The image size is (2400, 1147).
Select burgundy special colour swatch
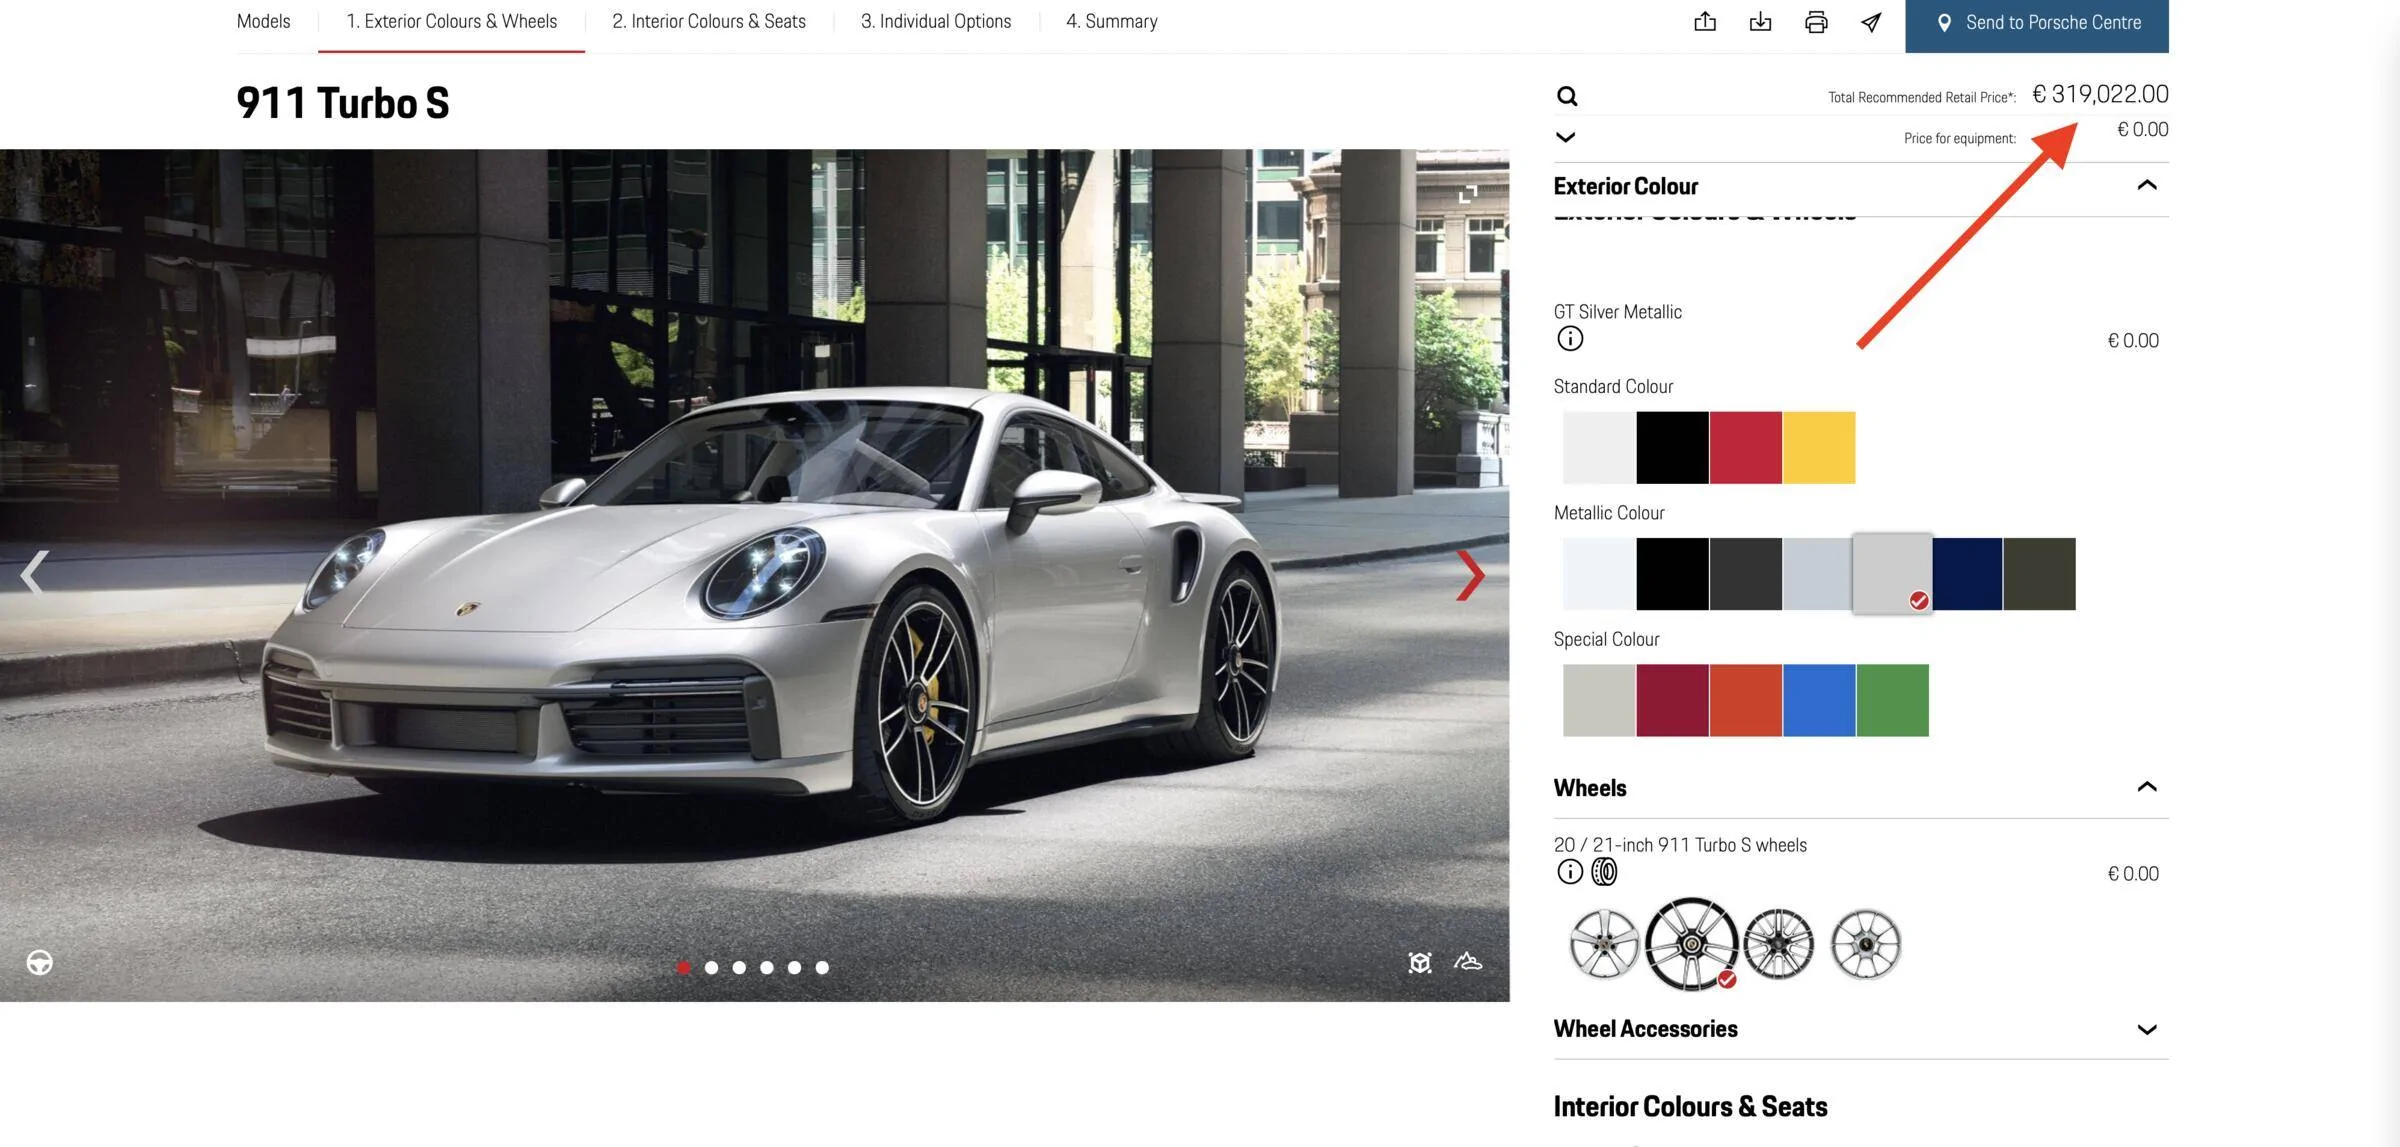(1672, 700)
